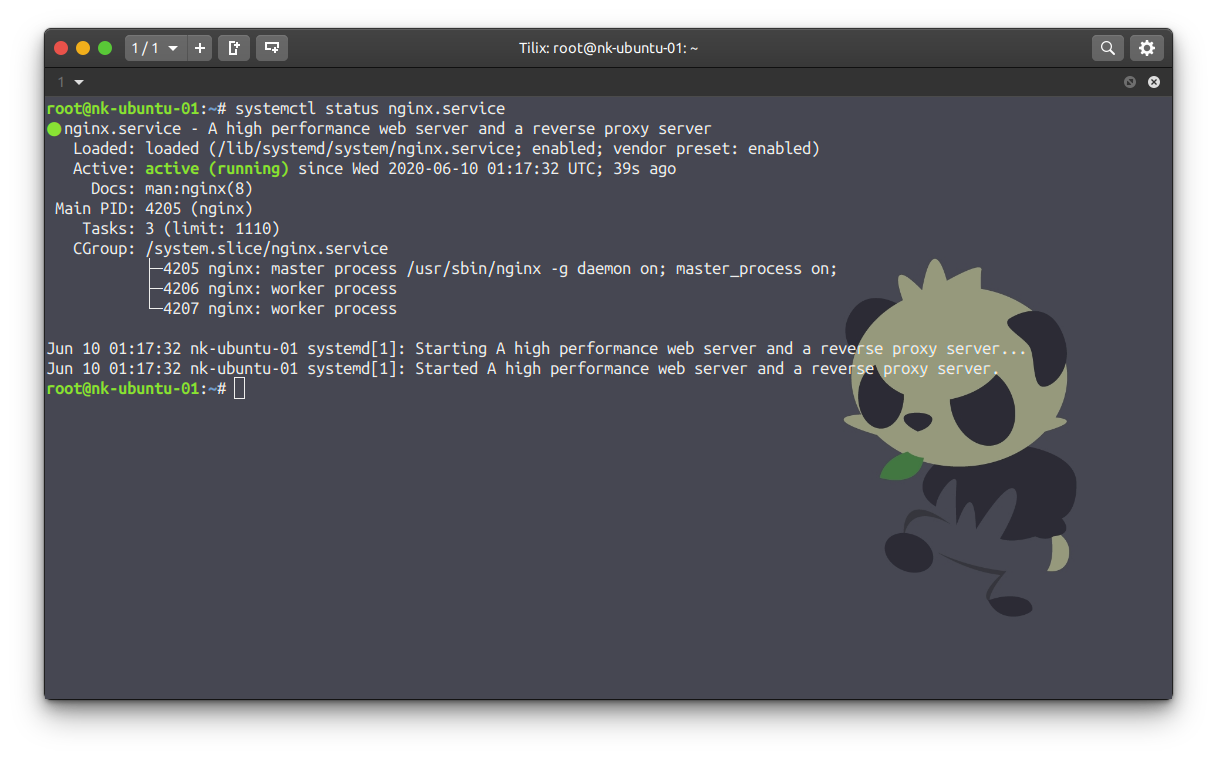Minimize the window with yellow button
Screen dimensions: 1217x760
tap(83, 48)
